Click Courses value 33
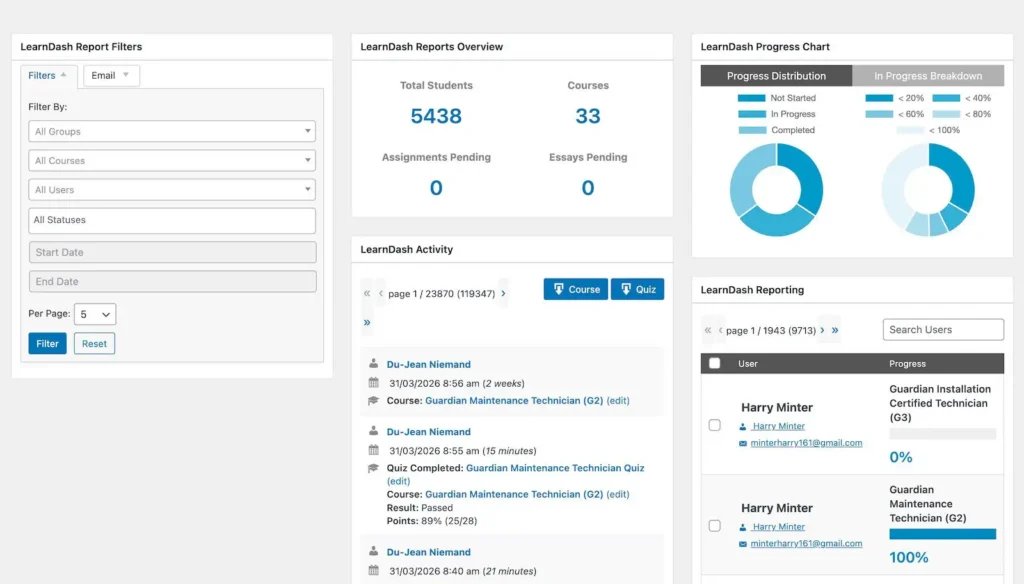This screenshot has height=584, width=1024. pos(588,116)
